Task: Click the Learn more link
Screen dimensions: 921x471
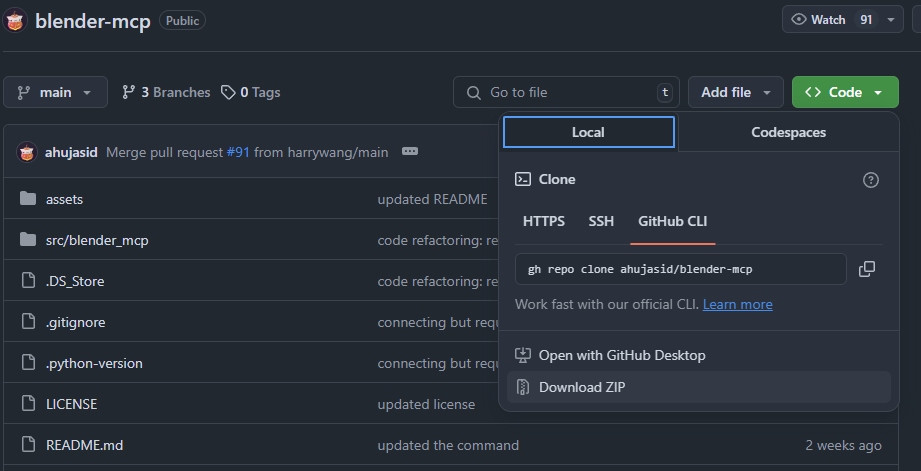Action: 737,304
